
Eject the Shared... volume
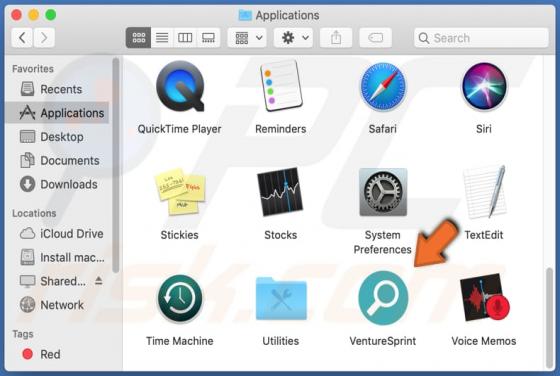(x=99, y=281)
